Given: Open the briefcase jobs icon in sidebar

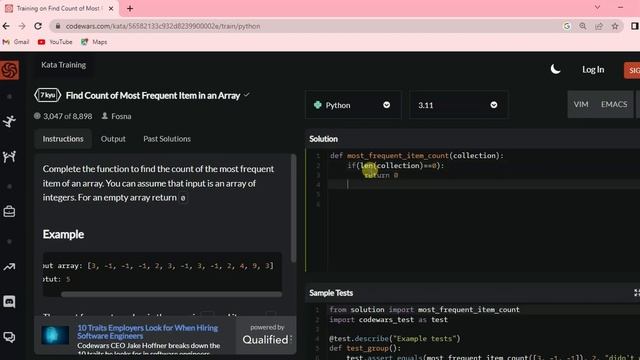Looking at the screenshot, I should 9,211.
